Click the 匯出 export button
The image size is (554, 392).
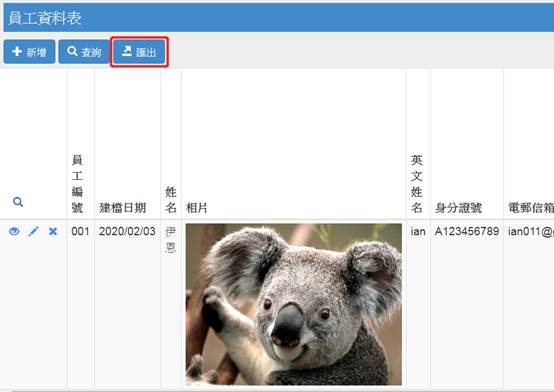[139, 52]
